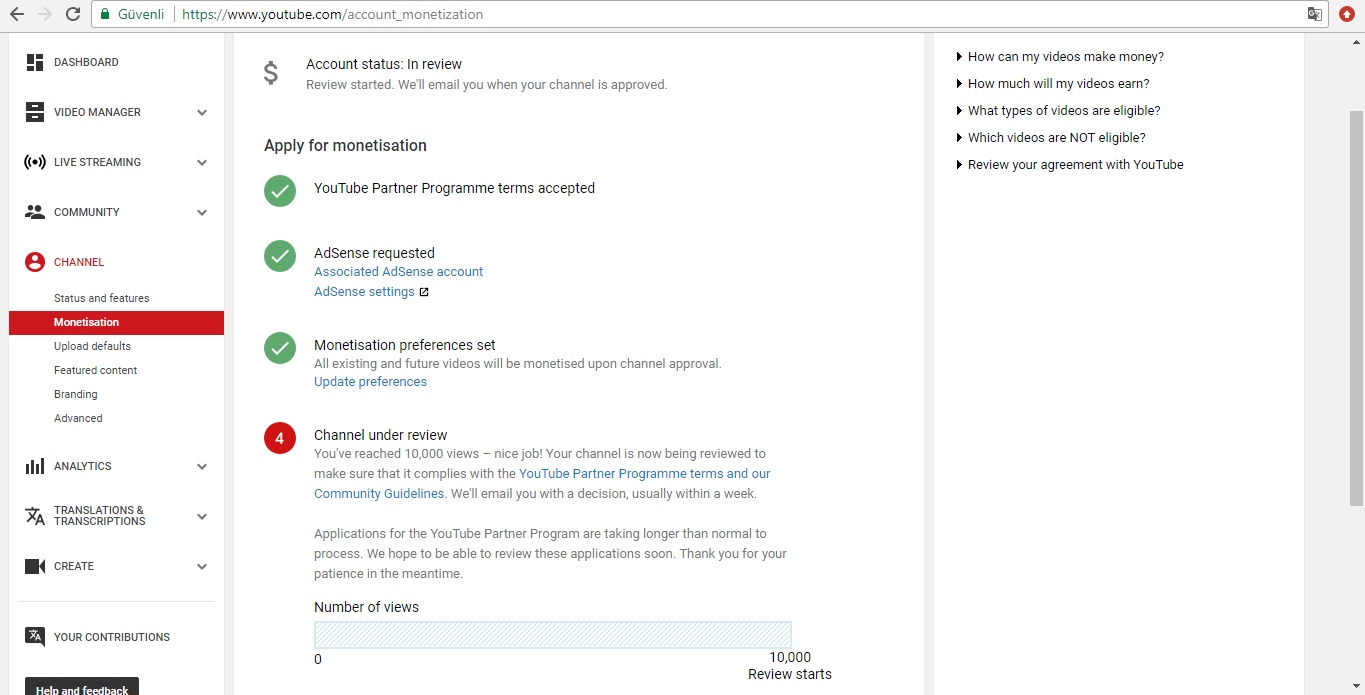Click the green check beside Monetisation preferences
The height and width of the screenshot is (695, 1365).
coord(280,348)
